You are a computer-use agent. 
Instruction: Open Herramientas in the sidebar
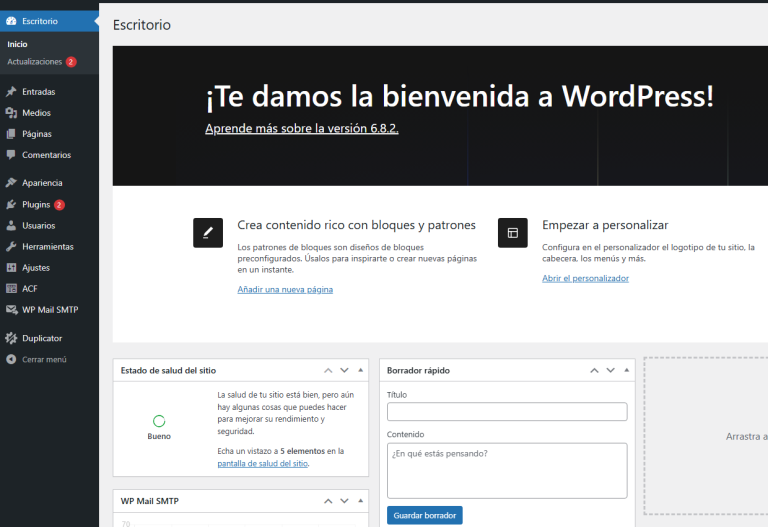tap(49, 246)
